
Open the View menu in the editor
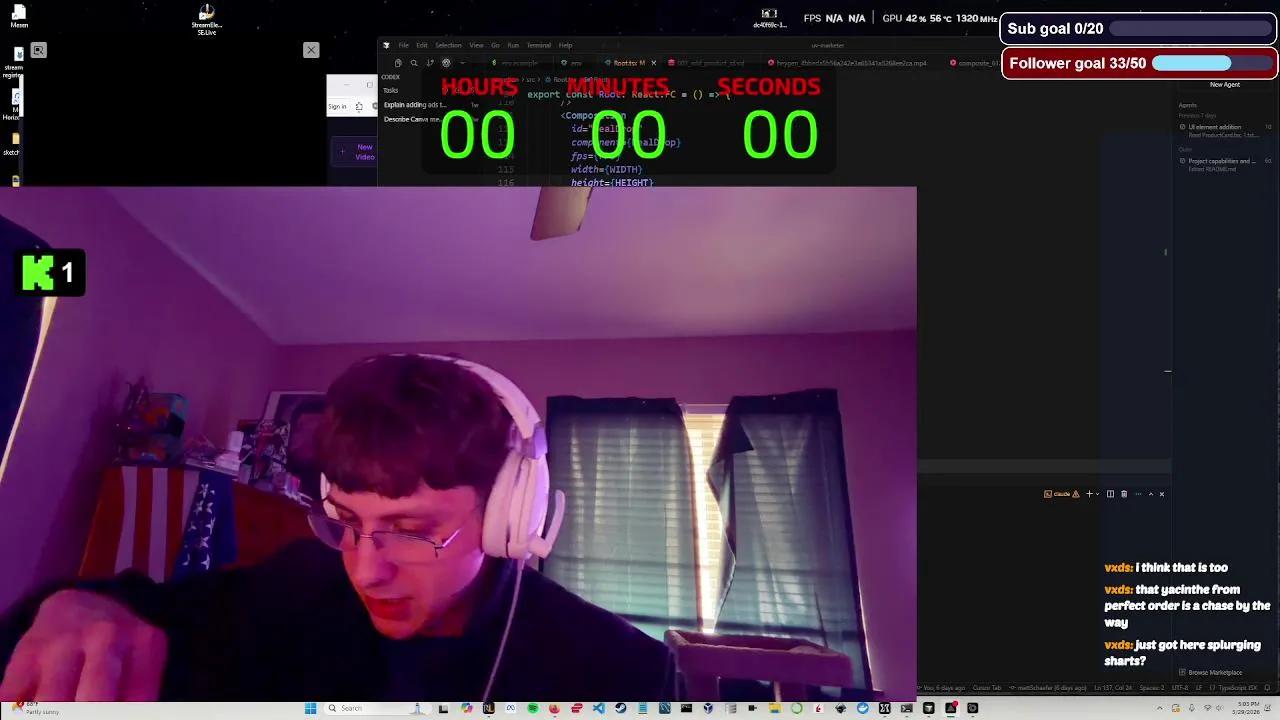click(x=476, y=45)
